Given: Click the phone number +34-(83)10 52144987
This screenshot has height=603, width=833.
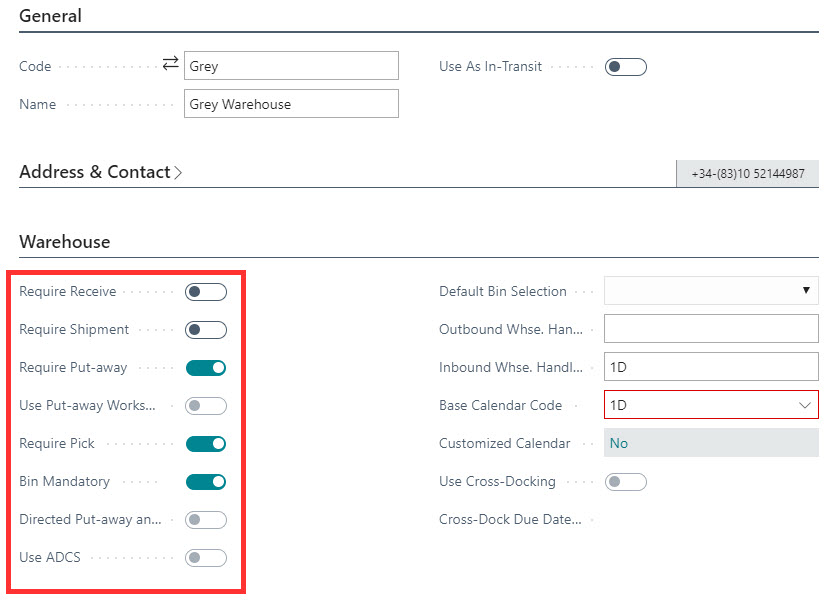Looking at the screenshot, I should [x=747, y=174].
